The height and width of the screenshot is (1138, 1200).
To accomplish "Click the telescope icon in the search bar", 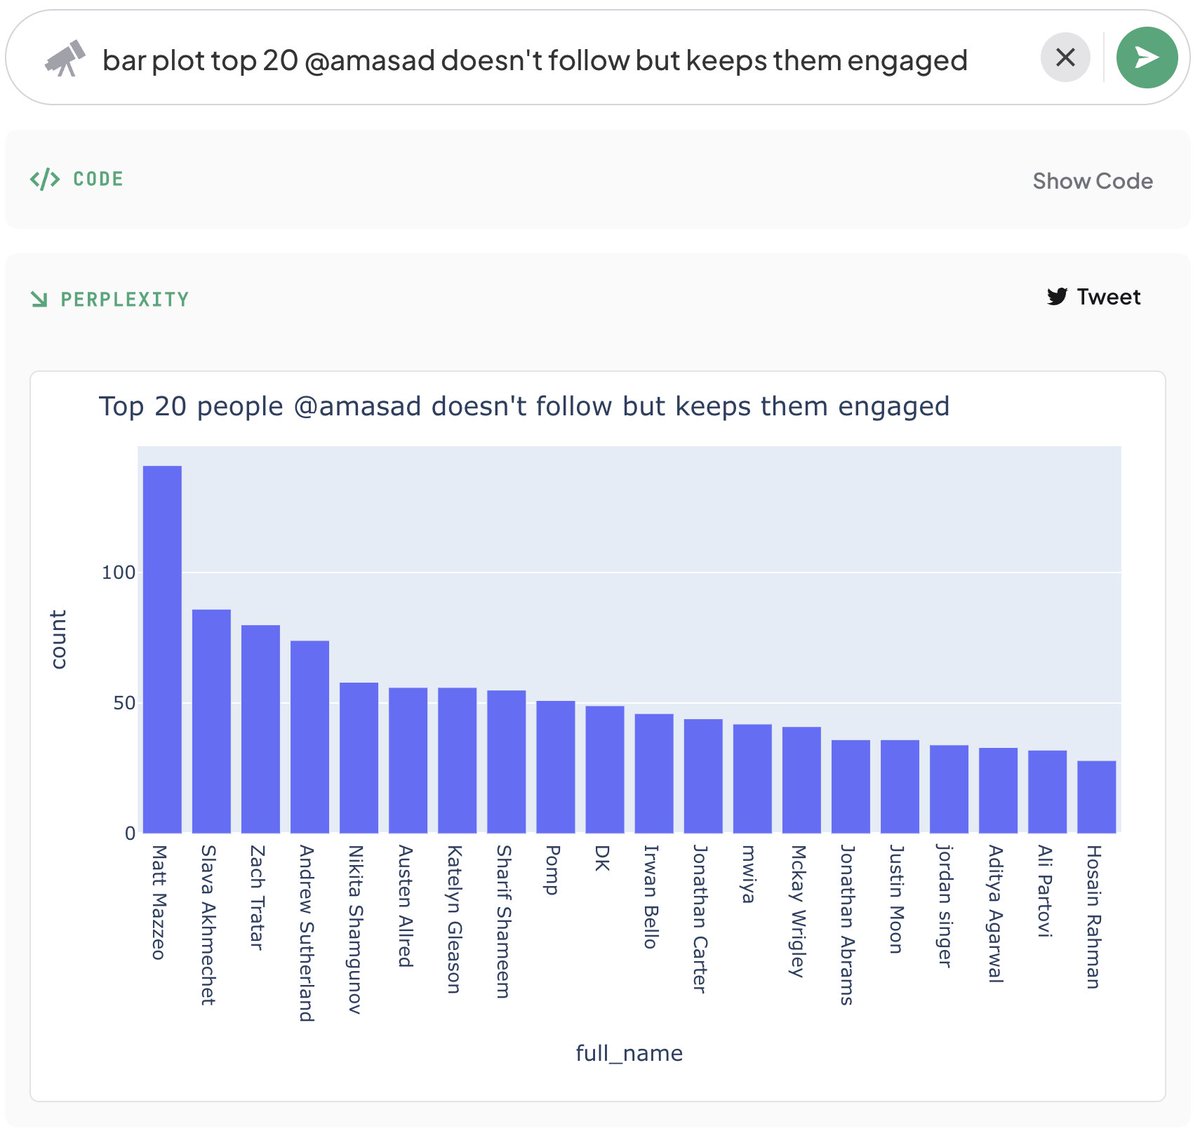I will [65, 59].
